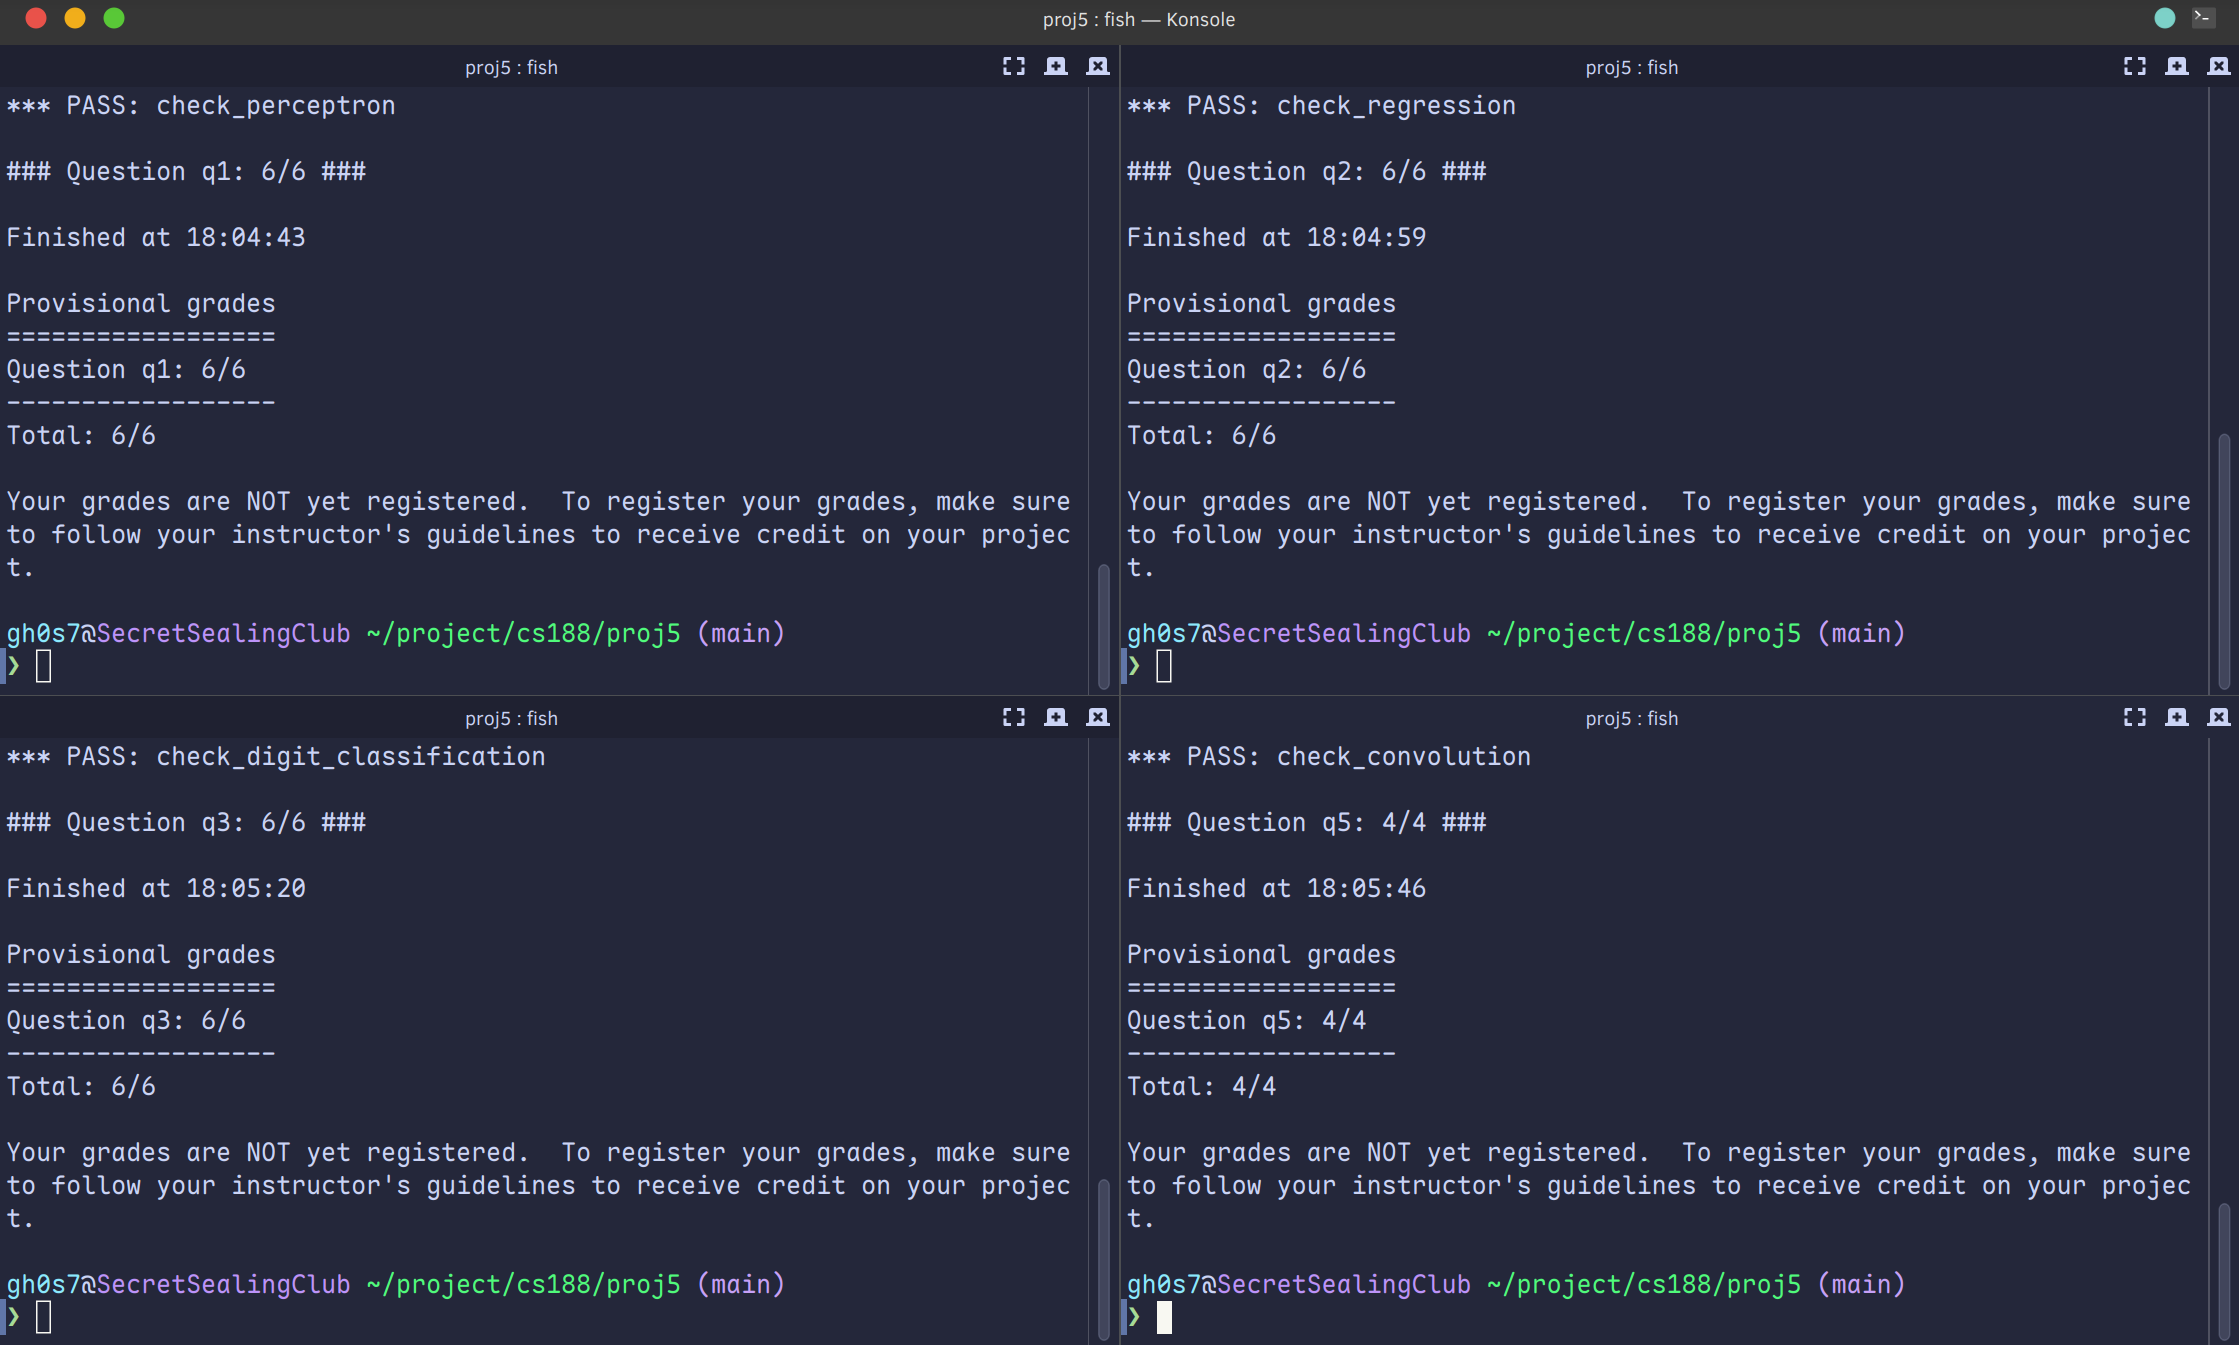The image size is (2239, 1345).
Task: Move top-left pane to new tab
Action: pyautogui.click(x=1055, y=66)
